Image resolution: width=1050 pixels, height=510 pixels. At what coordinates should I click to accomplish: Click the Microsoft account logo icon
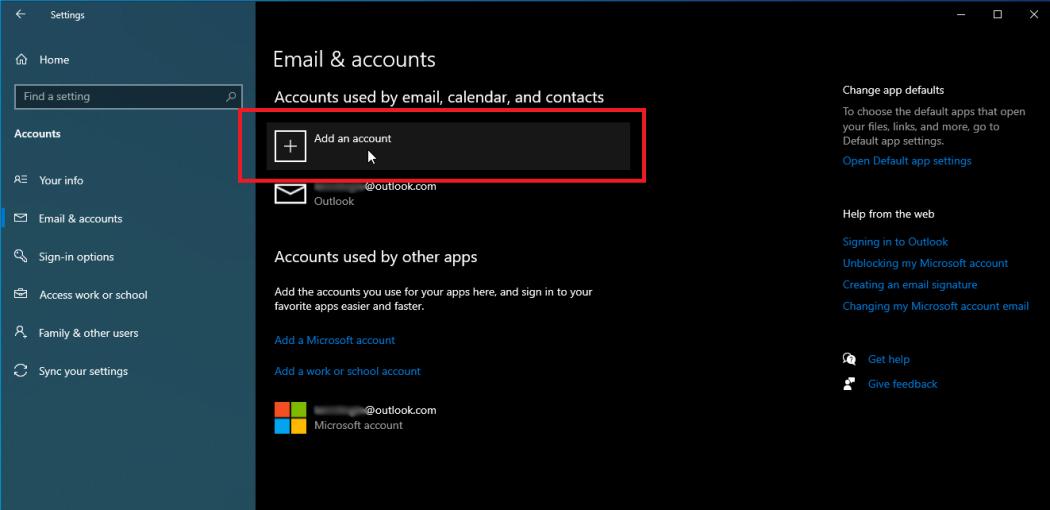click(x=291, y=418)
